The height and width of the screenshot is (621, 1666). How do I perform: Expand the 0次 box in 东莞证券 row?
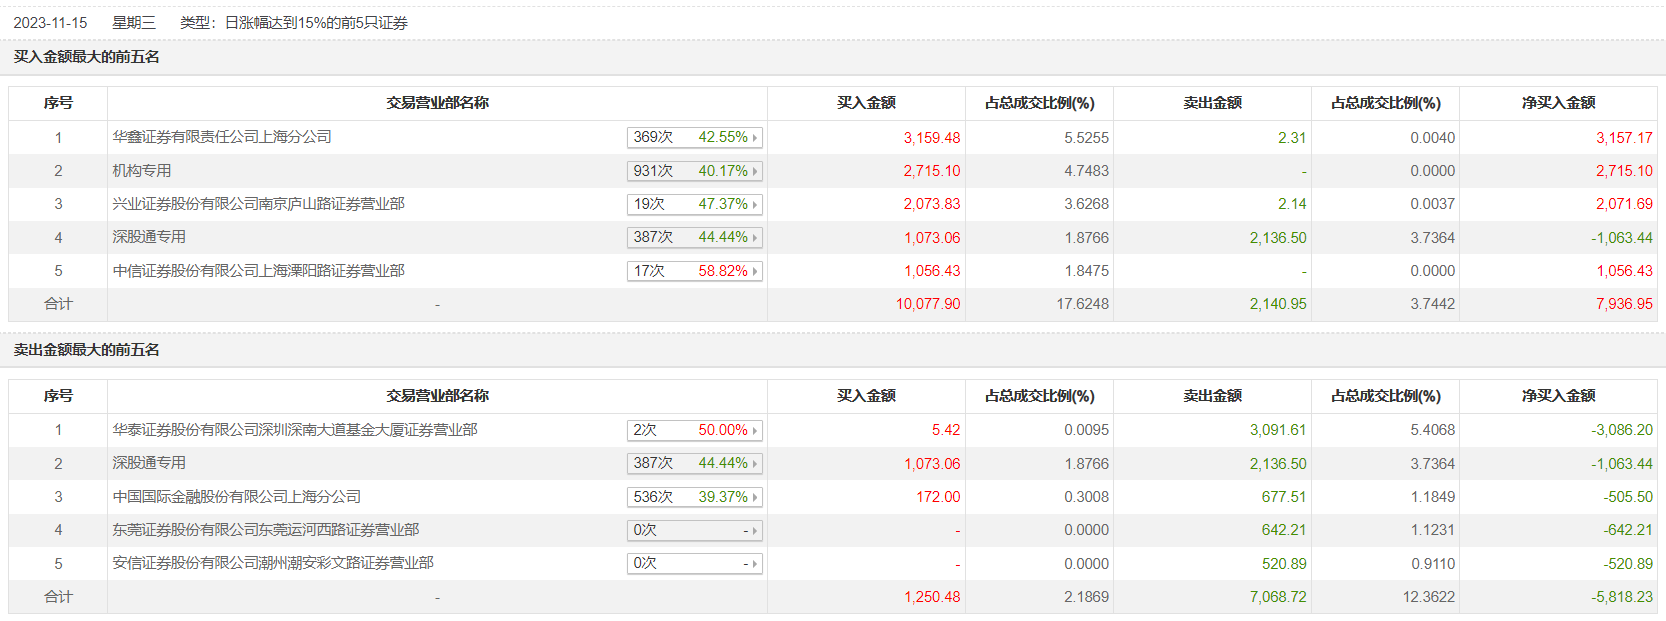pos(694,530)
